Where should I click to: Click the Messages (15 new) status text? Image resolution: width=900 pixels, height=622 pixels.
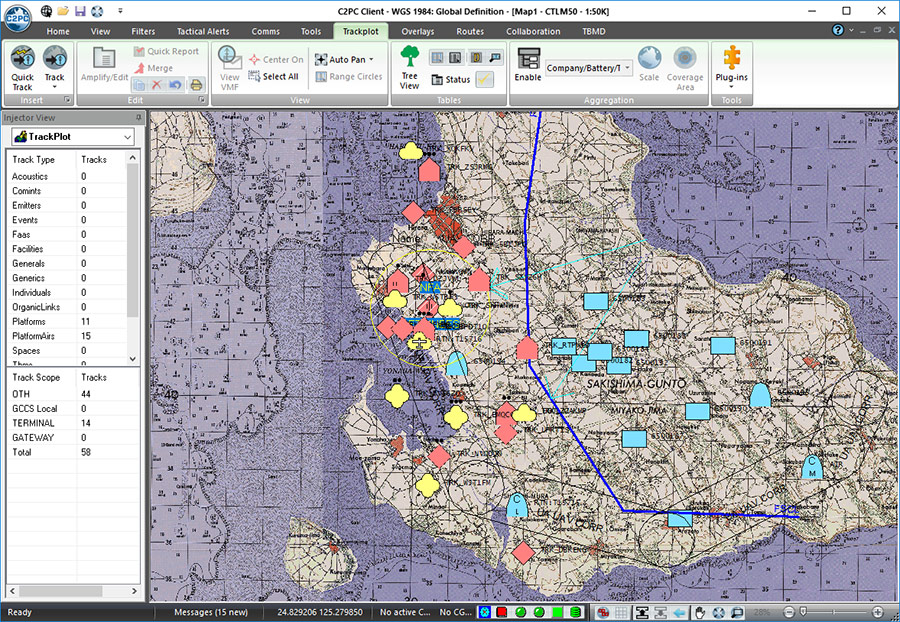point(210,612)
